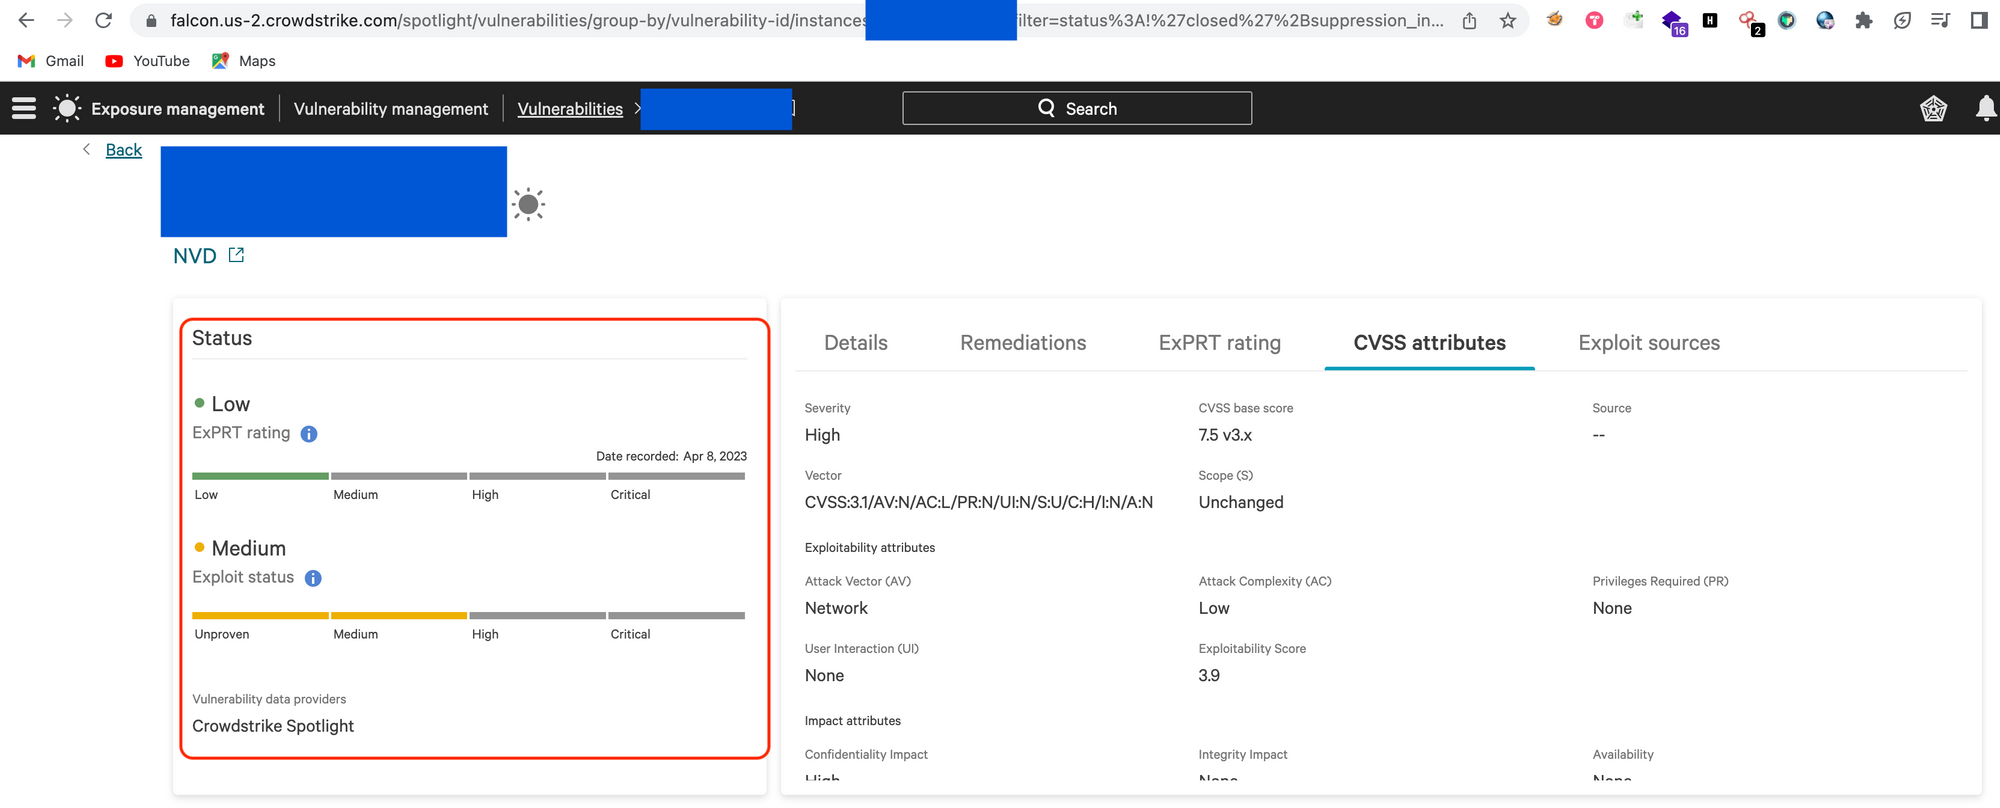
Task: Show info for ExPRT rating
Action: 309,434
